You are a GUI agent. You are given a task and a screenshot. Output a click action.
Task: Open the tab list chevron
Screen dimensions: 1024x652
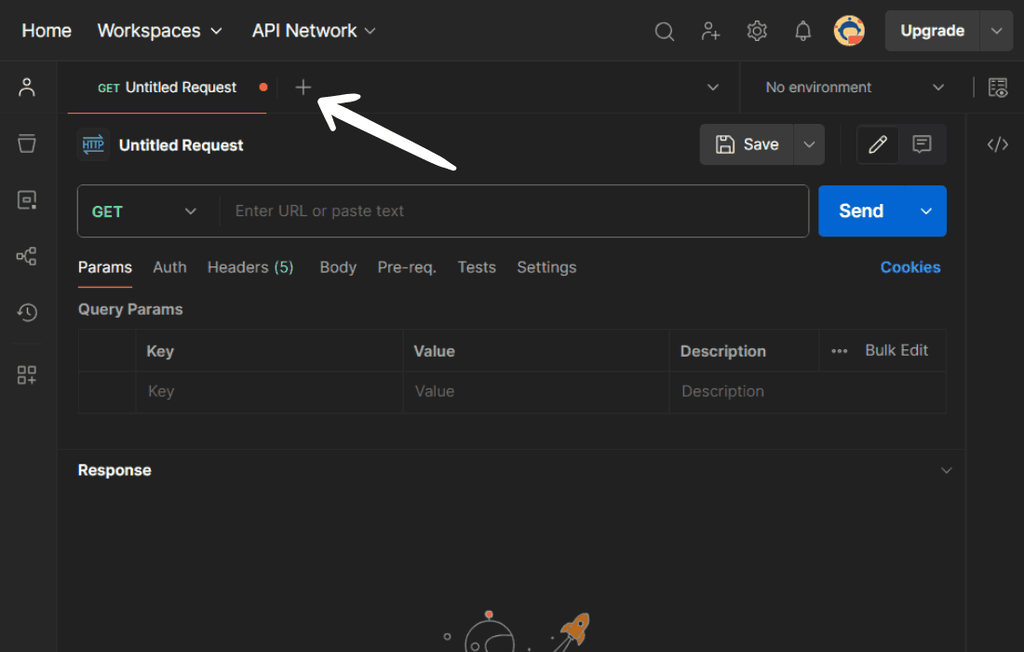pos(713,87)
